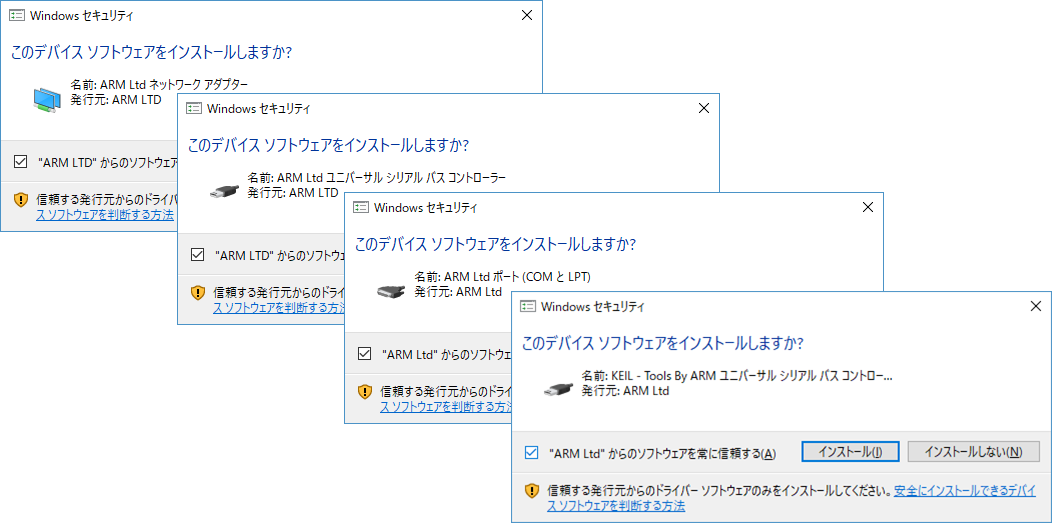Screen dimensions: 1052x523
Task: Click publisher text "発行元: ARM Ltd" in KEIL dialog
Action: point(625,391)
